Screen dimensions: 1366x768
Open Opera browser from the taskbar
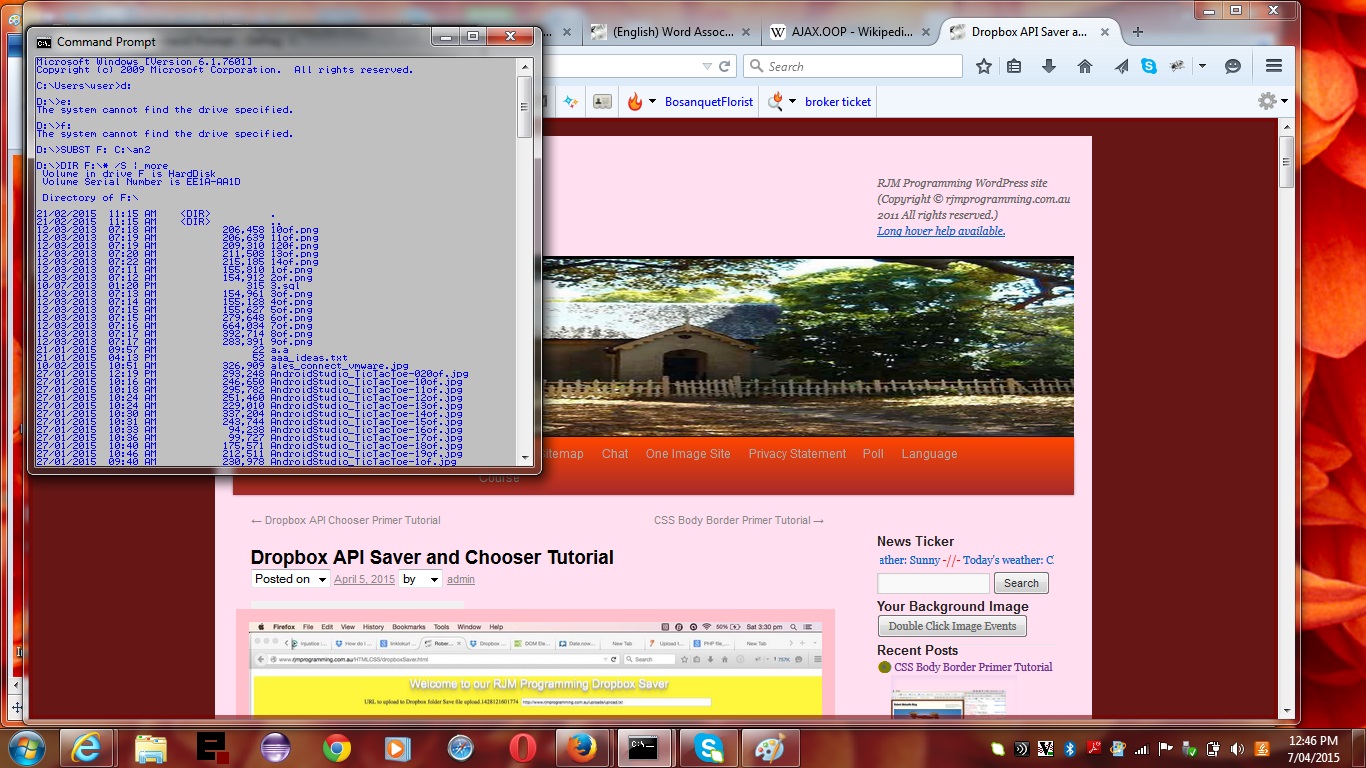522,747
